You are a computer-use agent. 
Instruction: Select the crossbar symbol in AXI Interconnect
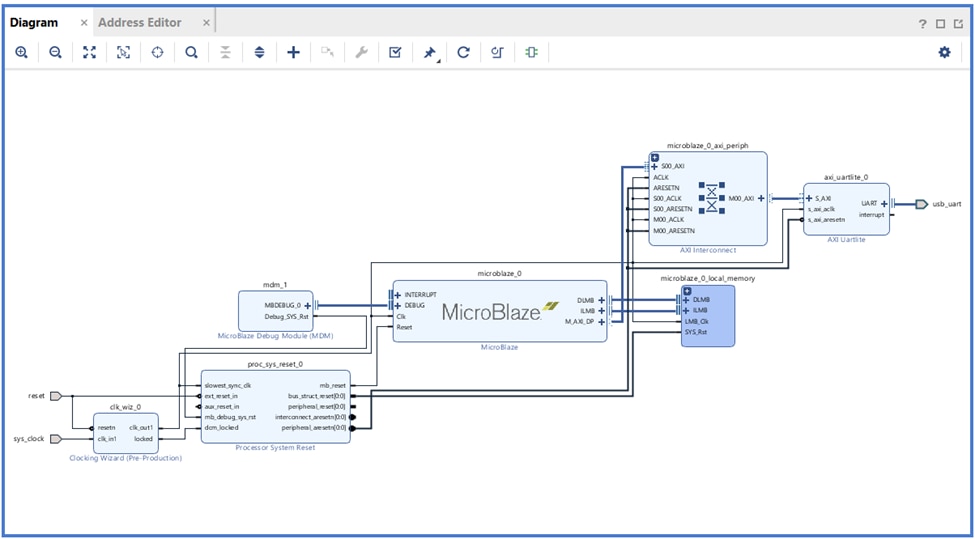[712, 198]
